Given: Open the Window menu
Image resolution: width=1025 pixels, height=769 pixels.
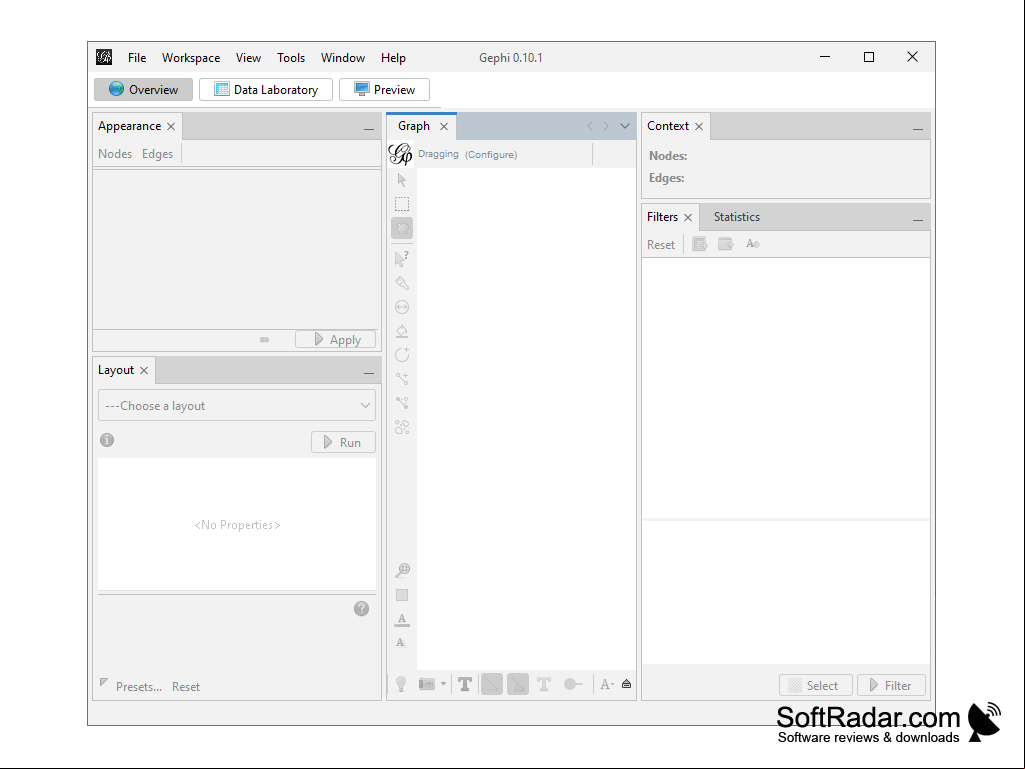Looking at the screenshot, I should 343,58.
